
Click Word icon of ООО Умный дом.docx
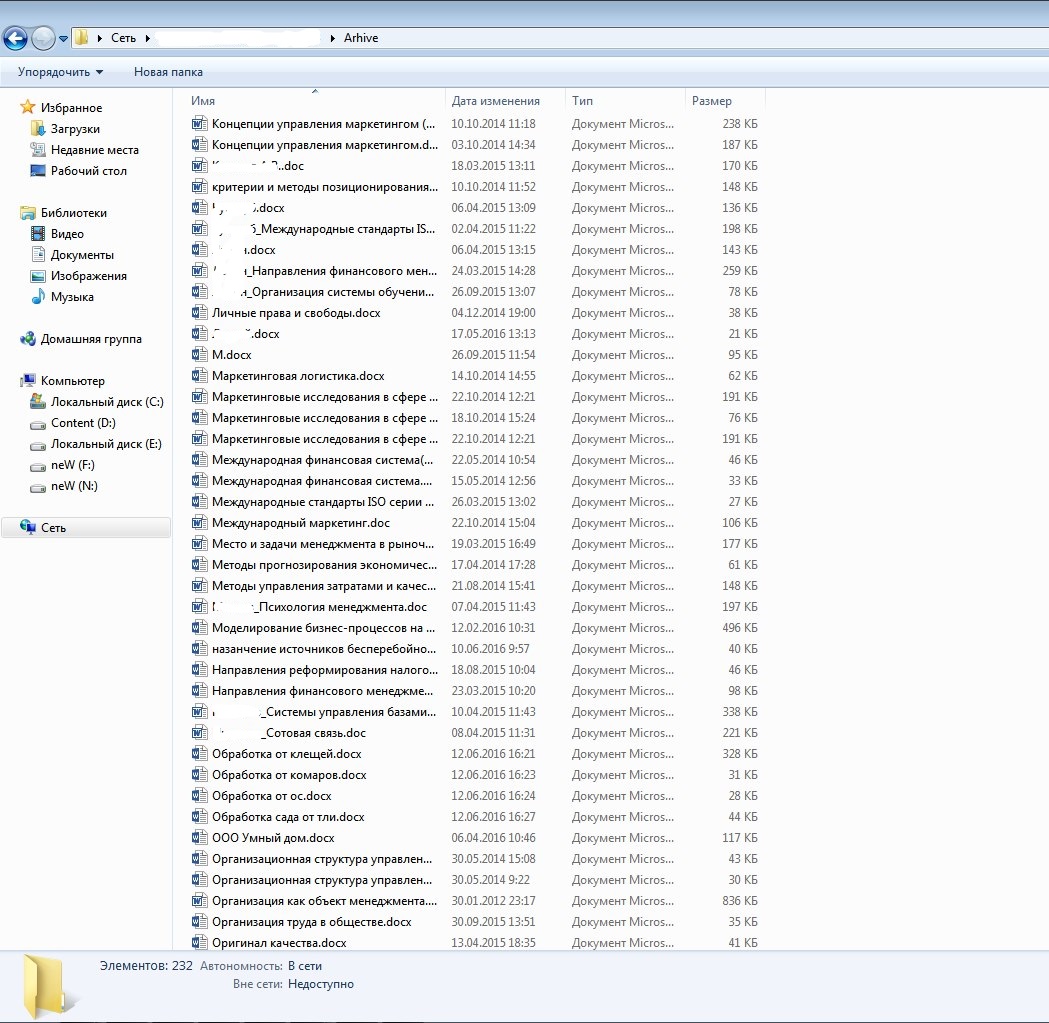coord(199,838)
